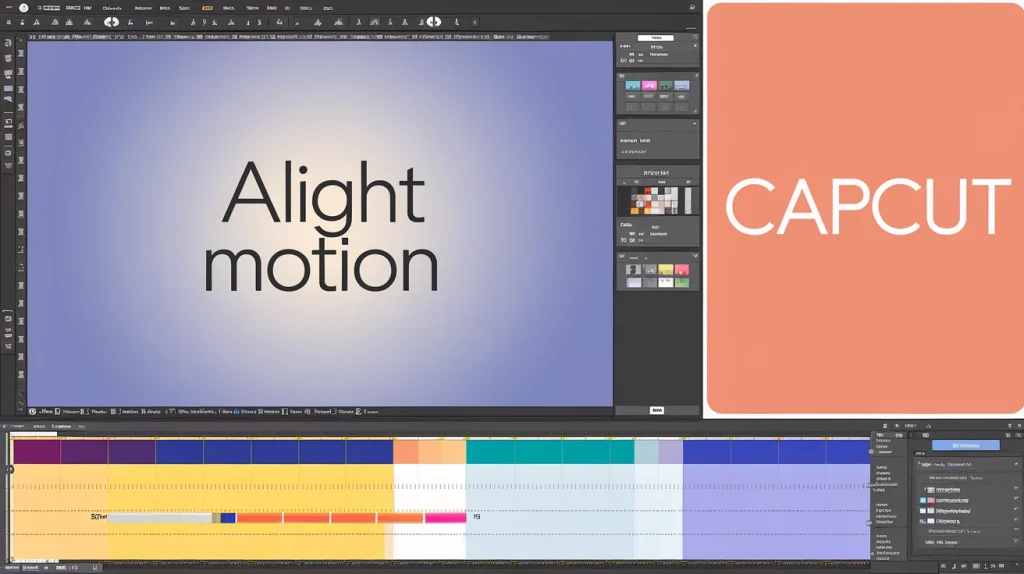The image size is (1024, 574).
Task: Select the "Alight motion" text on the canvas
Action: click(321, 226)
